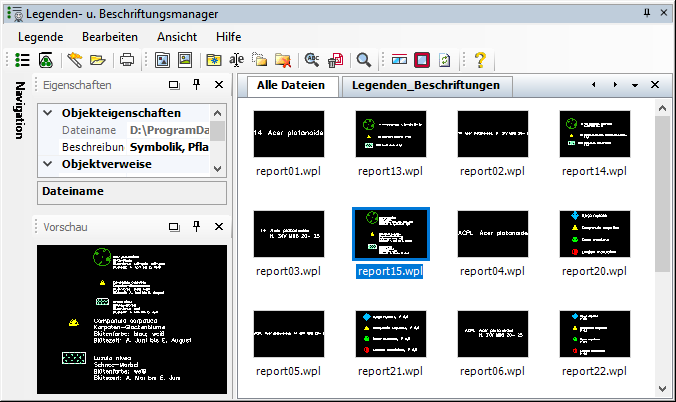Collapse the Objektverweise section
676x402 pixels.
pyautogui.click(x=50, y=164)
